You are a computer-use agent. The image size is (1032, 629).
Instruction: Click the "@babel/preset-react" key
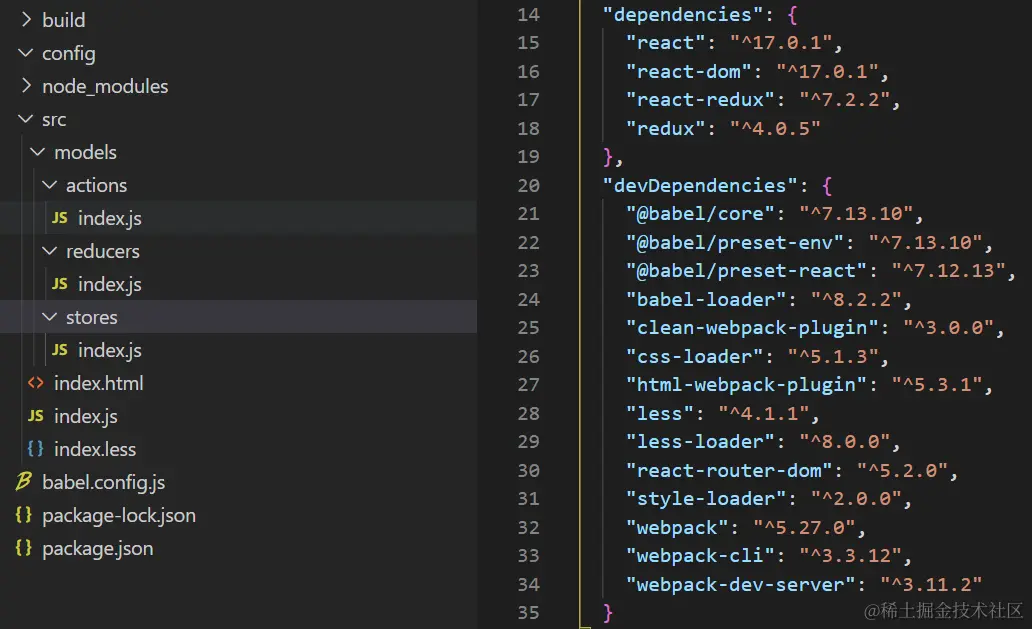click(x=746, y=271)
